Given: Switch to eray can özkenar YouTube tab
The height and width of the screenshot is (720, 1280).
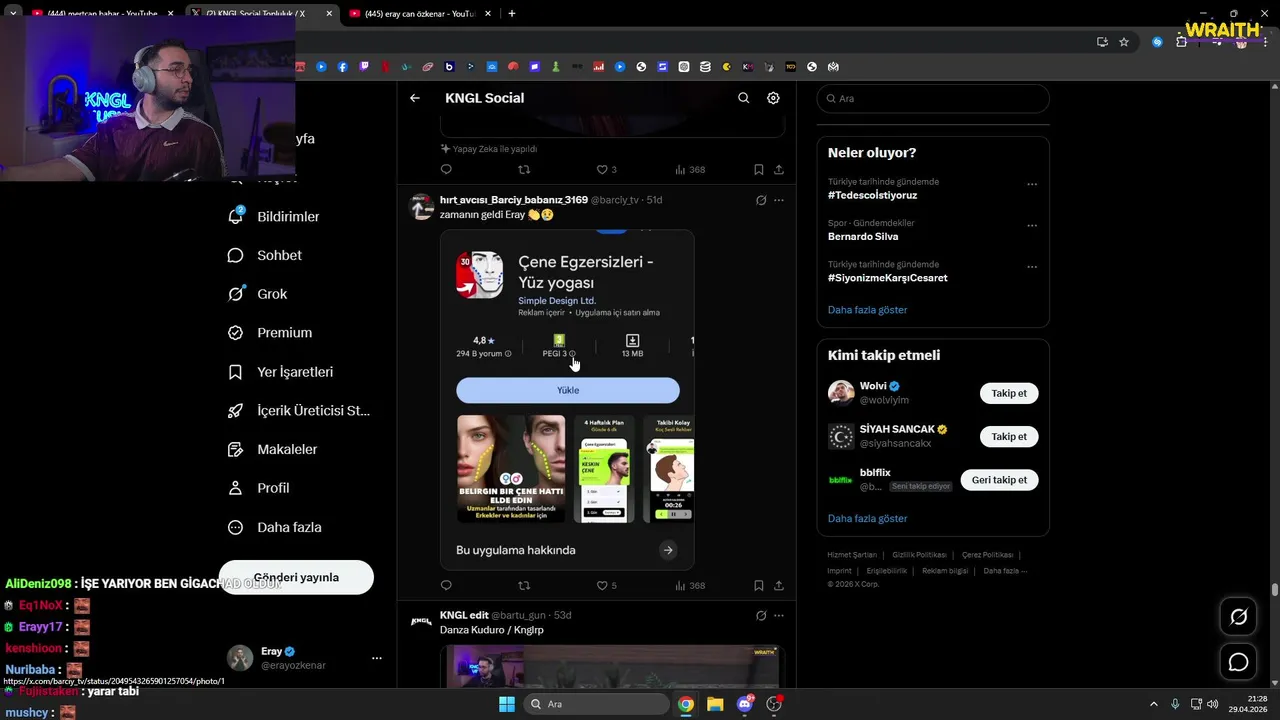Looking at the screenshot, I should pos(420,14).
